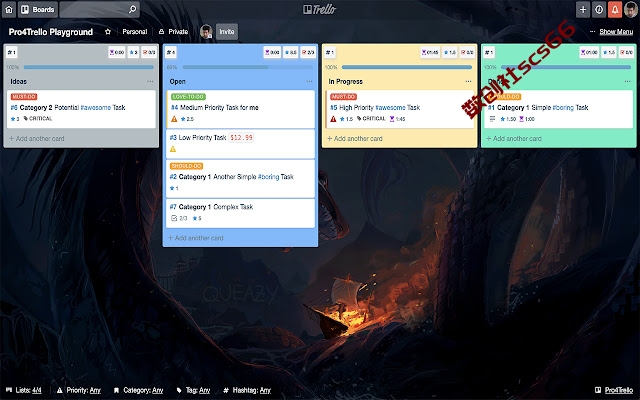Open the green list's actions menu
The width and height of the screenshot is (640, 400).
pyautogui.click(x=627, y=81)
